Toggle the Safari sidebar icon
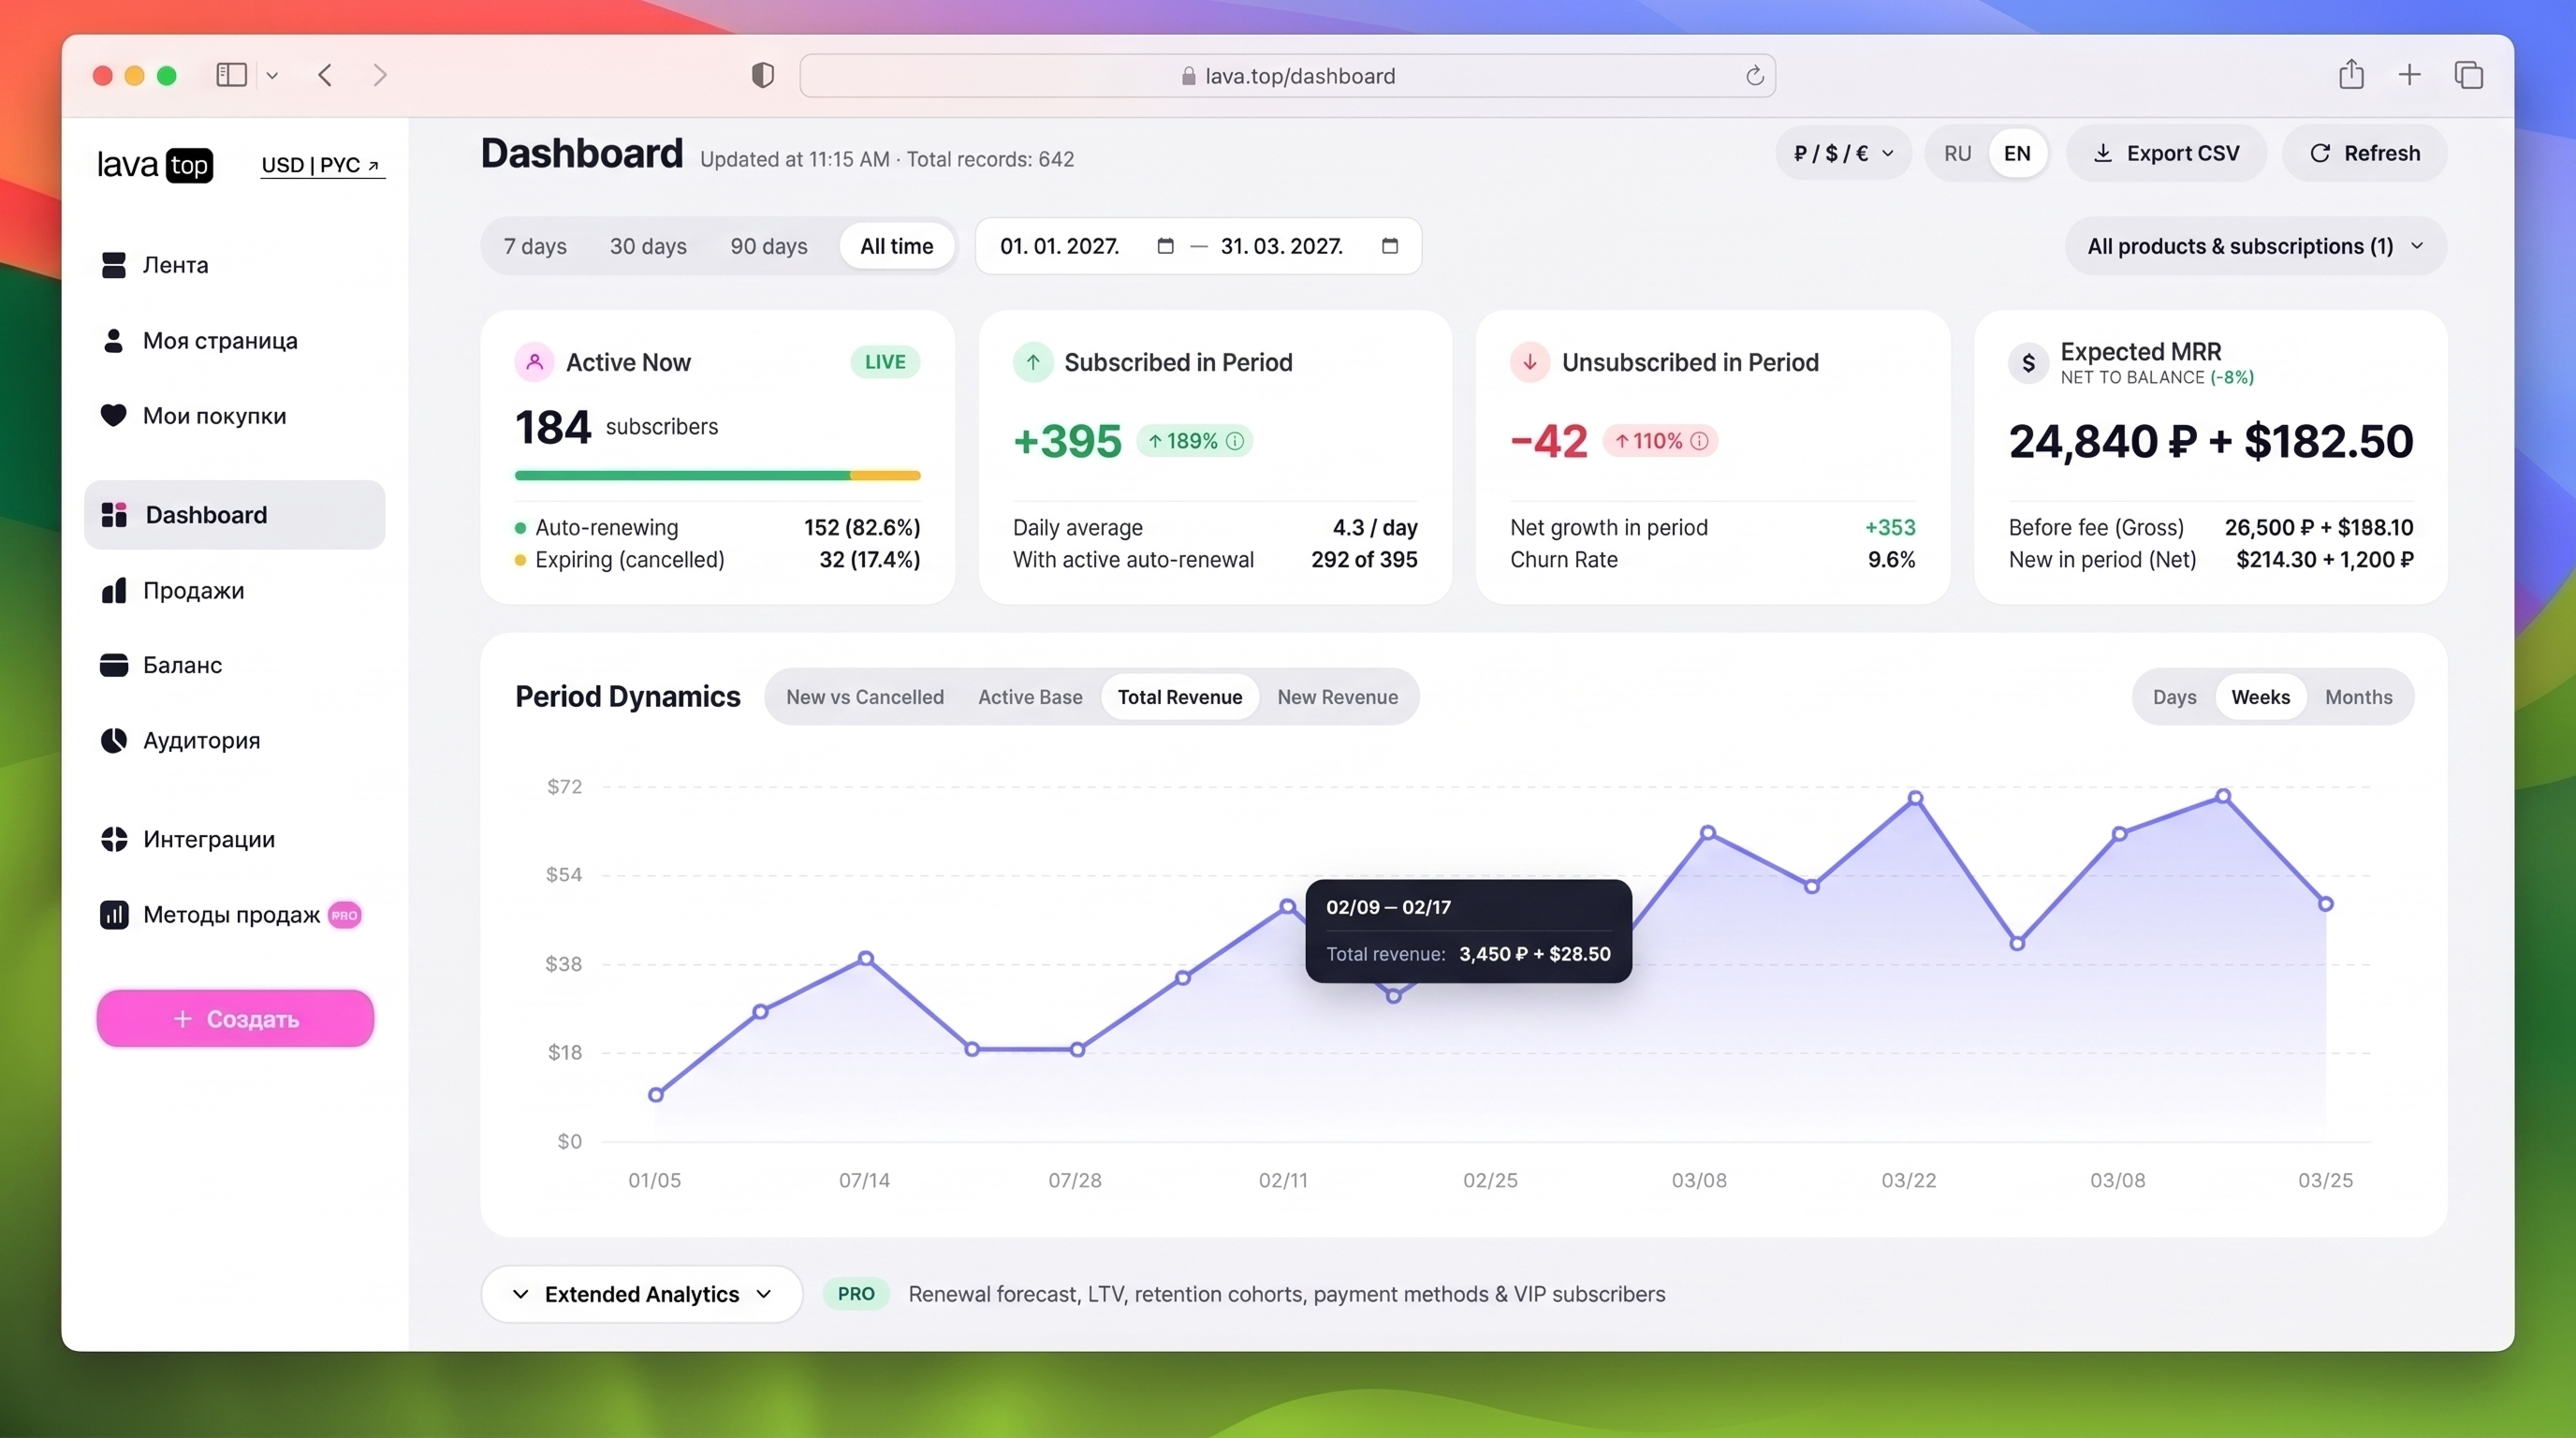The height and width of the screenshot is (1438, 2576). click(x=232, y=75)
